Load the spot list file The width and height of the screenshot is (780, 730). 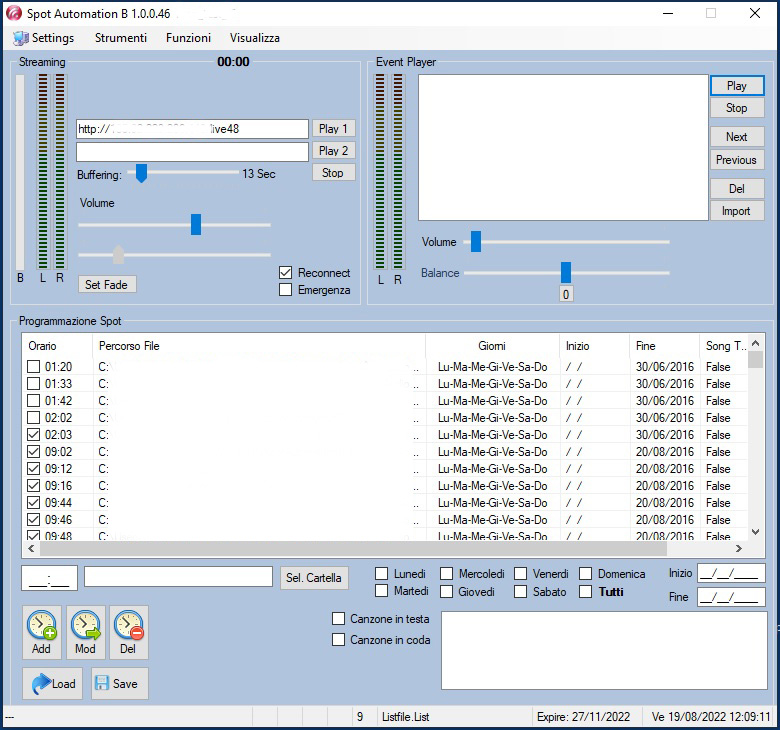tap(52, 683)
